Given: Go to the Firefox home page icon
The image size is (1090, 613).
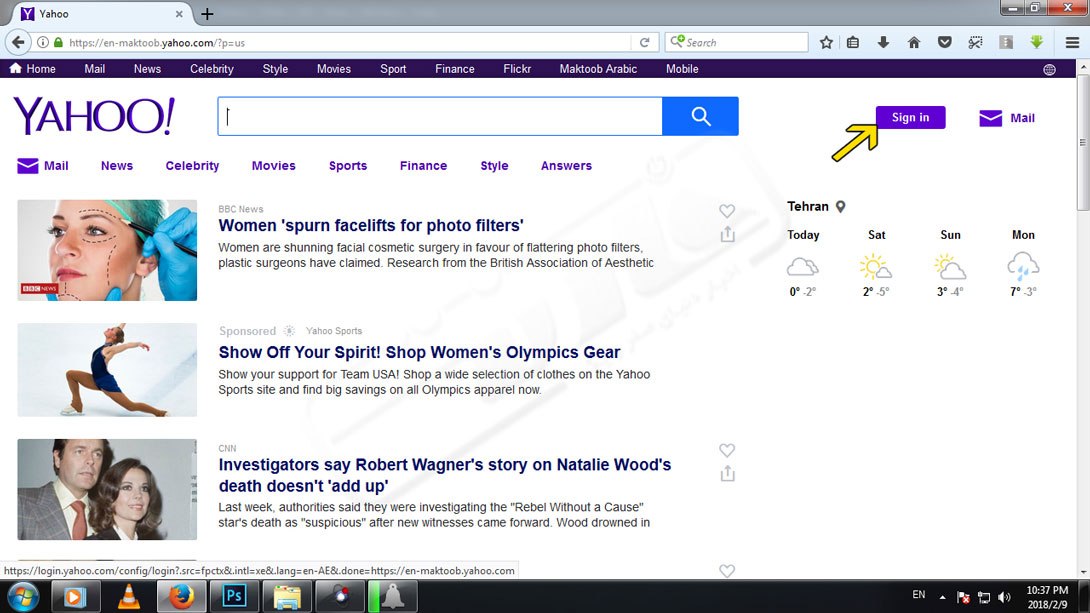Looking at the screenshot, I should (x=914, y=42).
